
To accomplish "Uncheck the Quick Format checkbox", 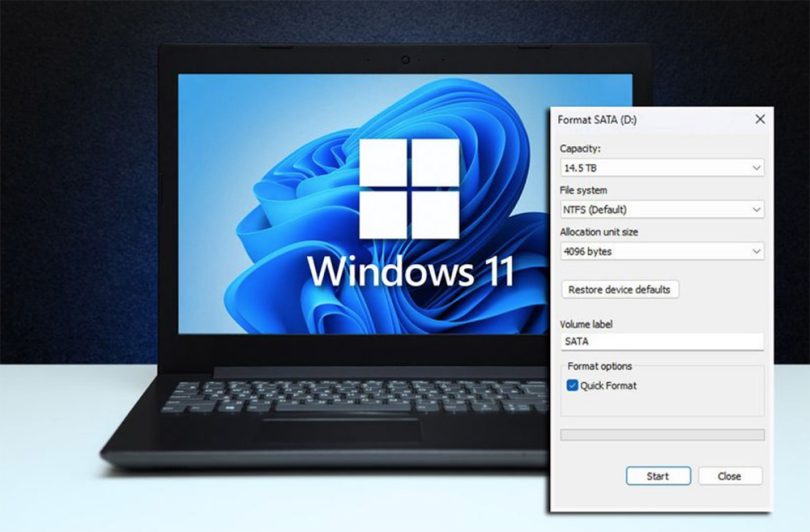I will click(572, 385).
